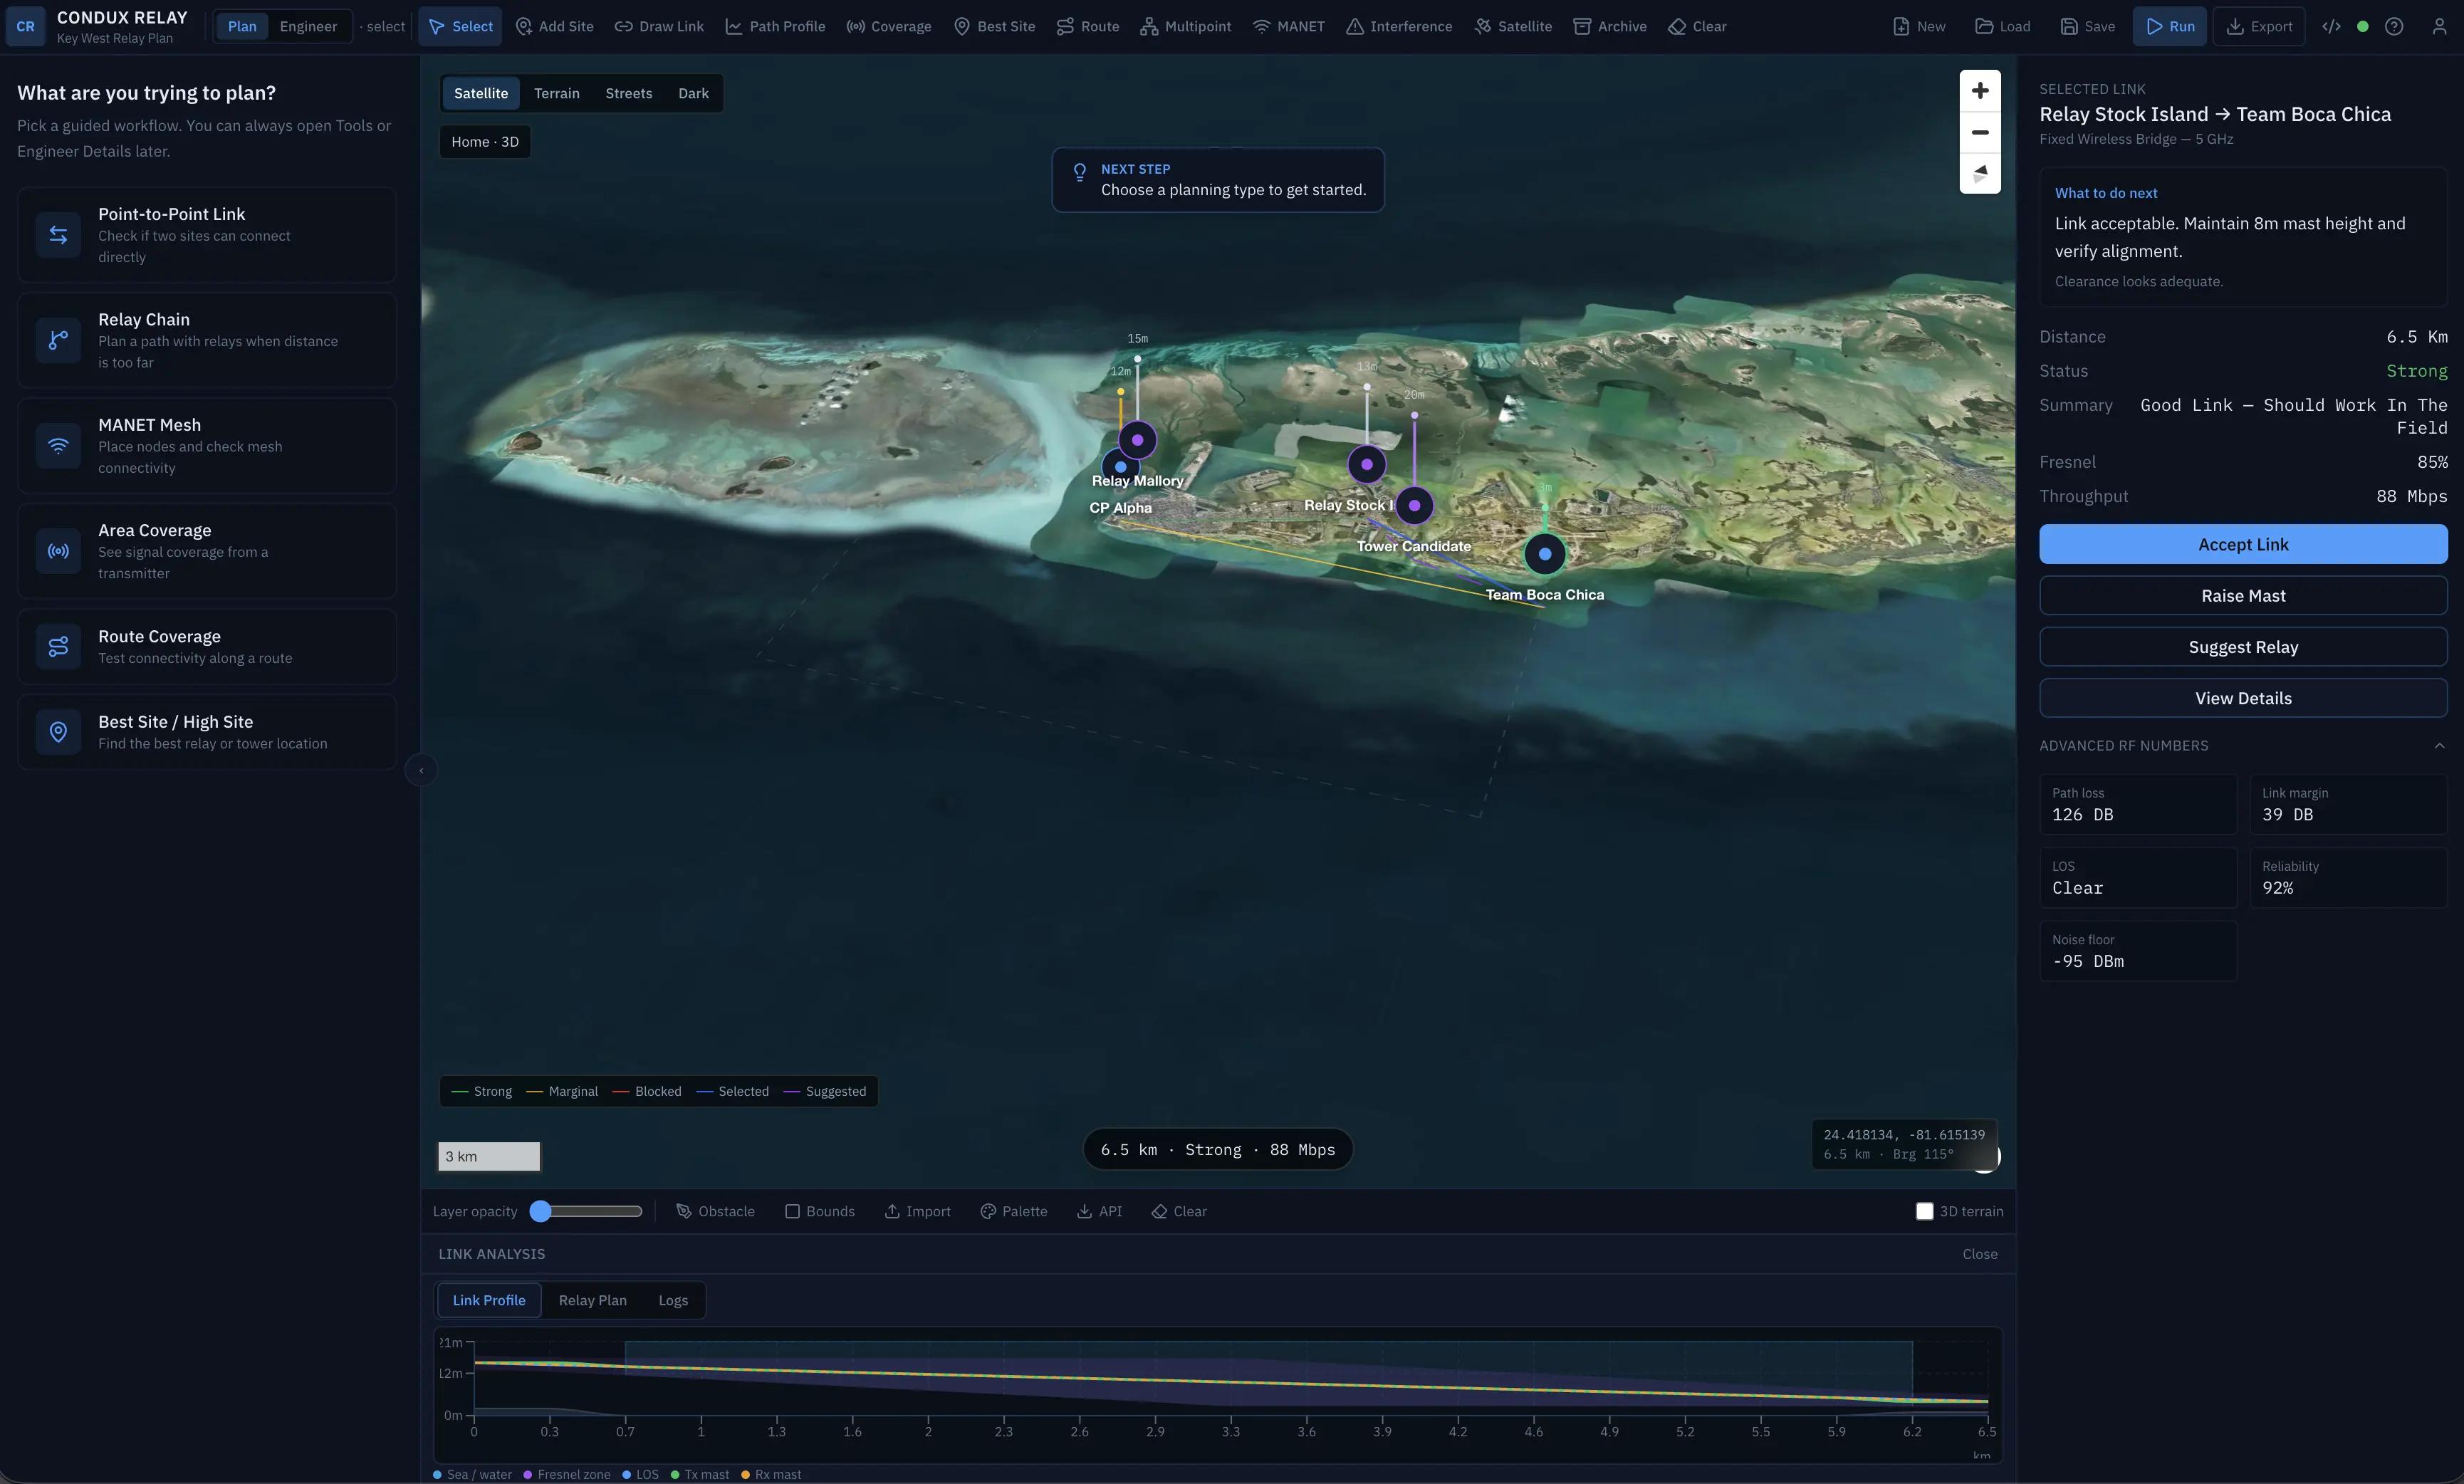This screenshot has width=2464, height=1484.
Task: Choose the Relay Chain workflow card
Action: pos(207,340)
